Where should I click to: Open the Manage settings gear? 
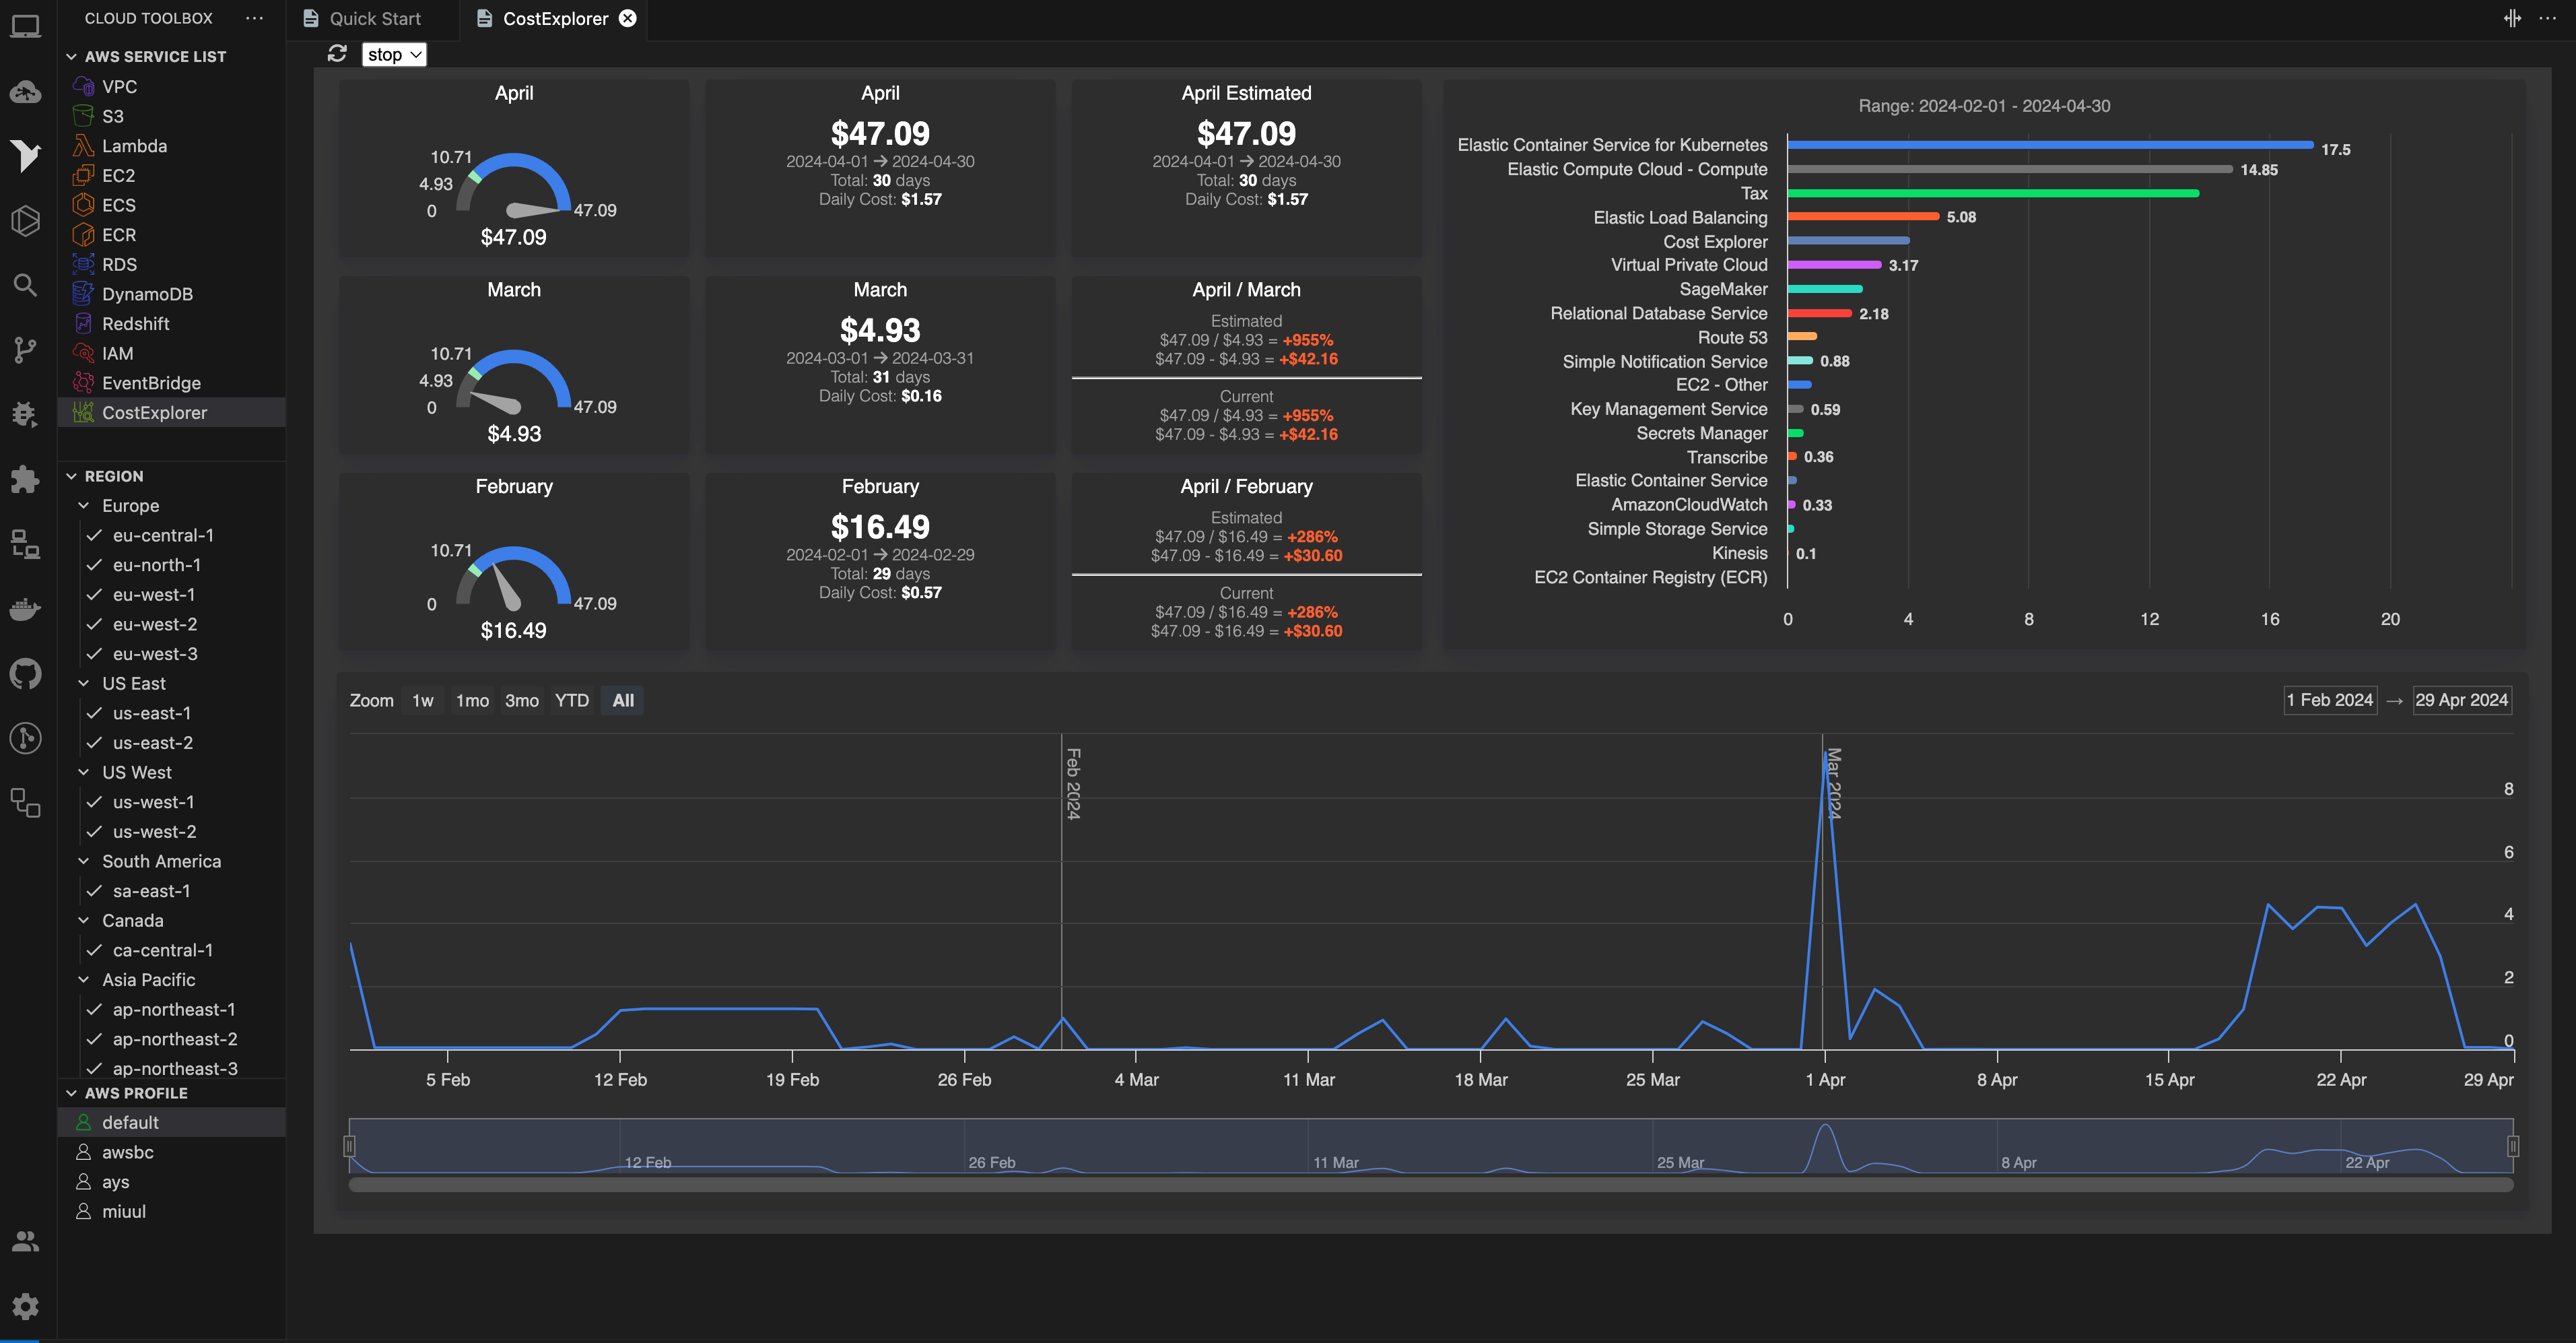[x=25, y=1306]
